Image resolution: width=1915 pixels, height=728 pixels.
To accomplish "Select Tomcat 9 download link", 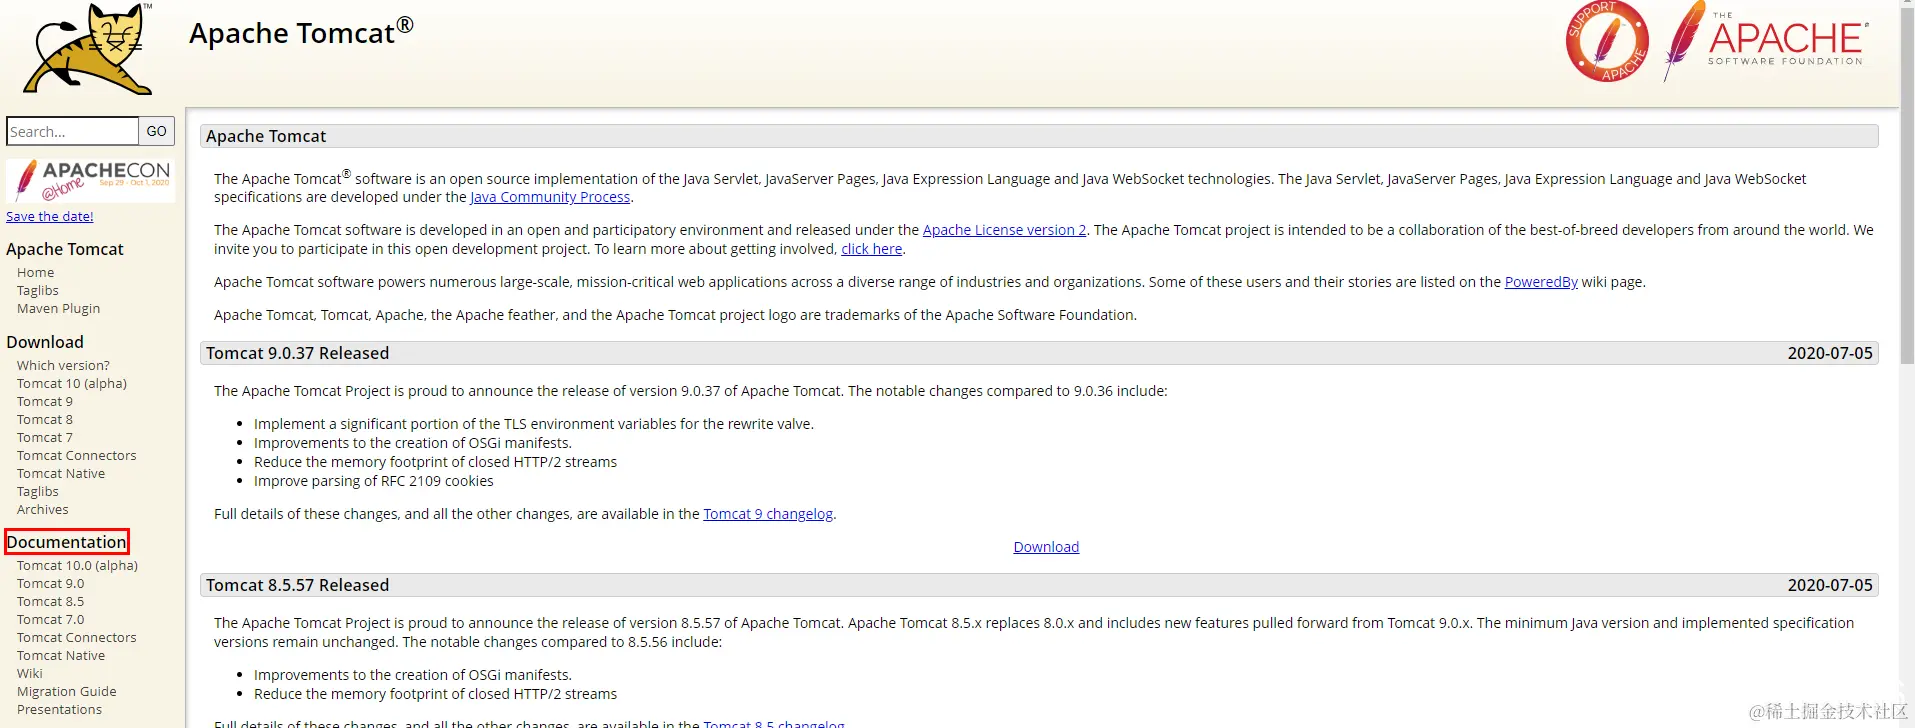I will [x=45, y=401].
